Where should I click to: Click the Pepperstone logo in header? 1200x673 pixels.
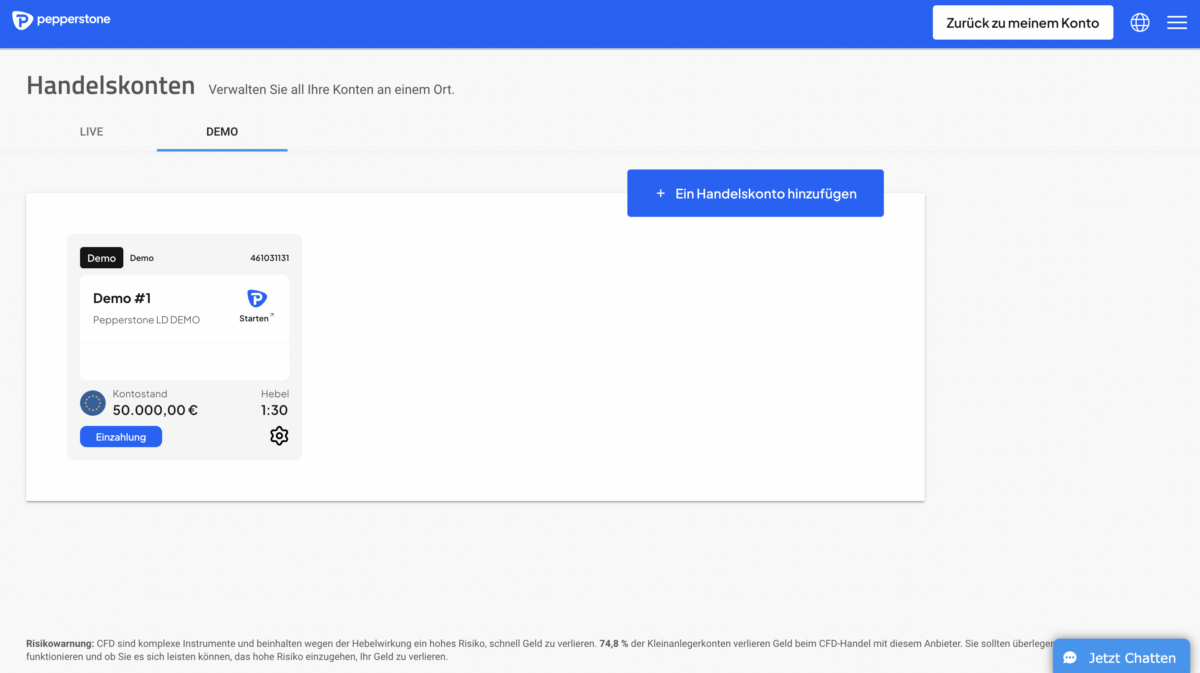pos(61,20)
